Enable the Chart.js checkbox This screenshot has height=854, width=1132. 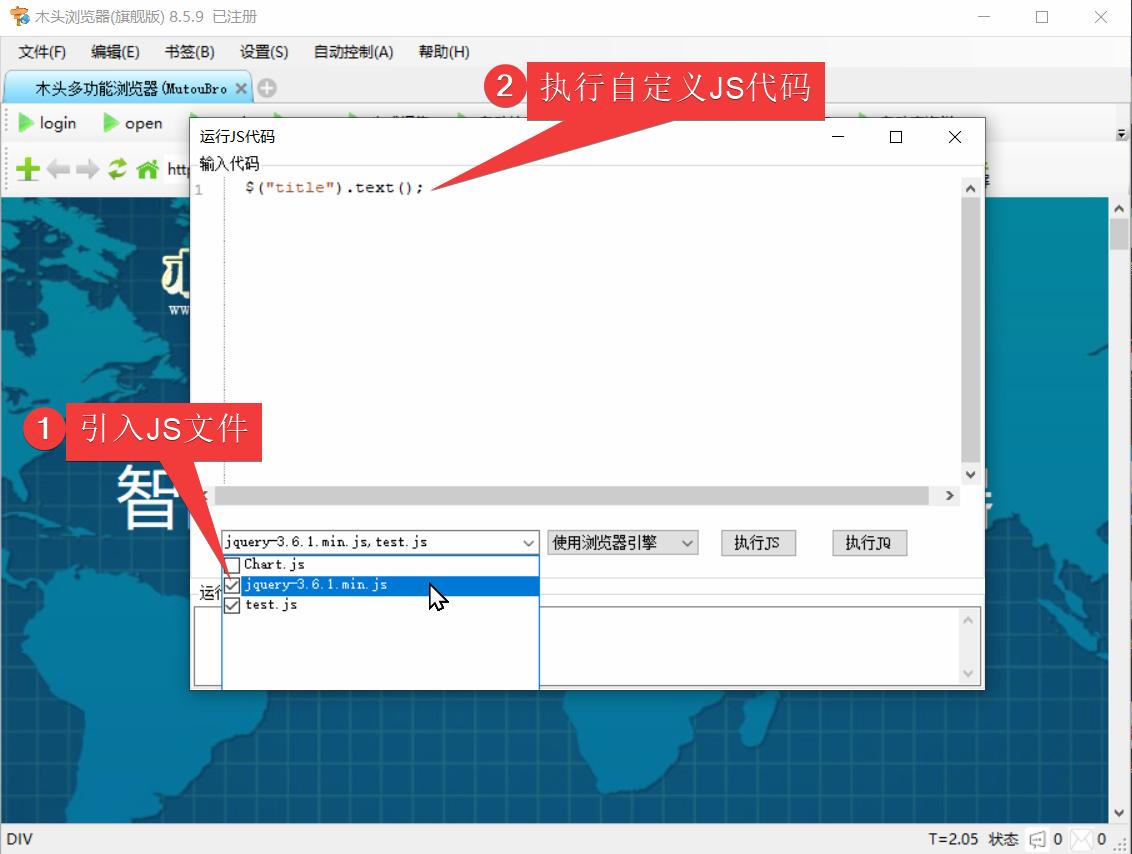[232, 564]
